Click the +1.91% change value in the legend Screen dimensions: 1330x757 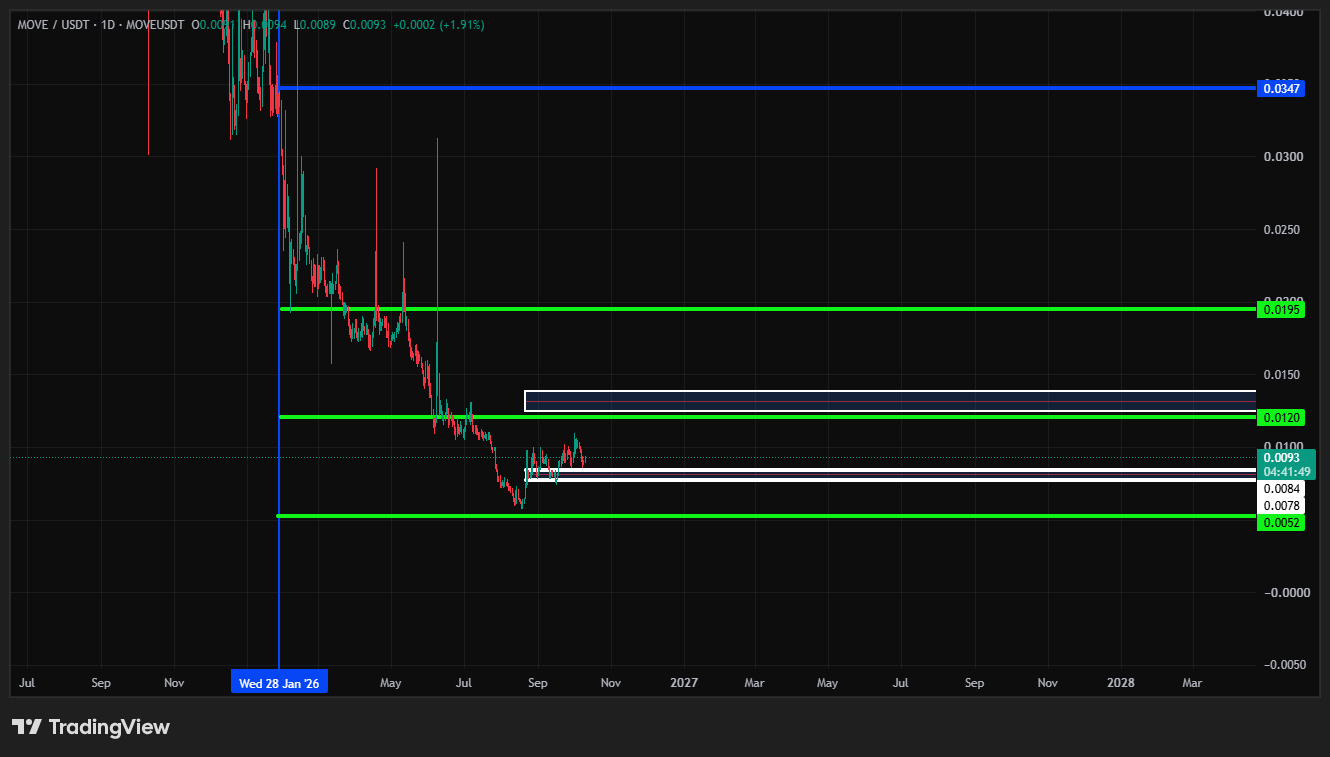click(x=461, y=24)
